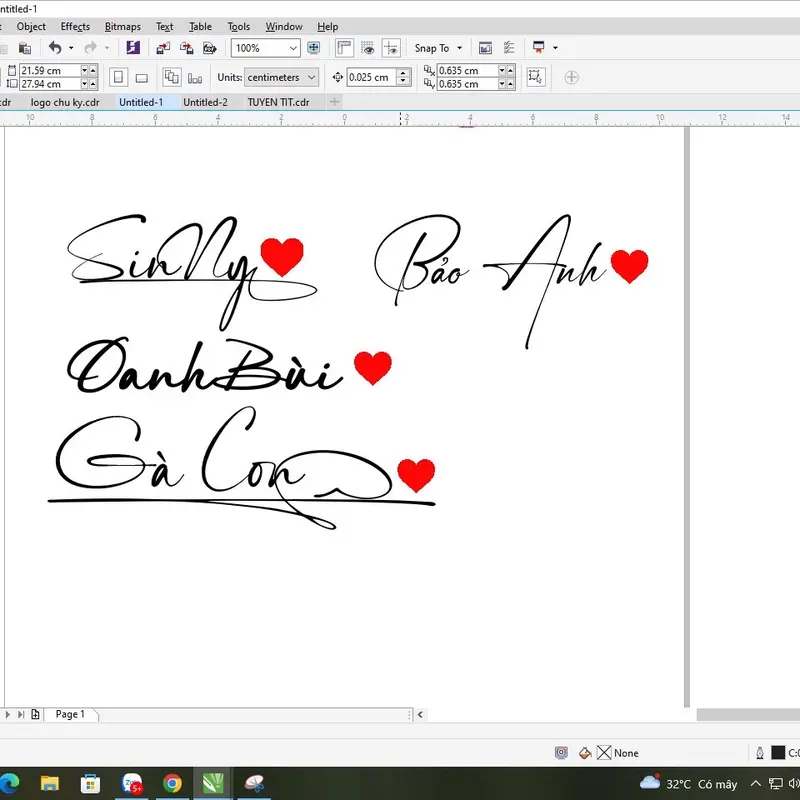Click the page height 27.94 cm field
This screenshot has height=800, width=800.
[49, 84]
